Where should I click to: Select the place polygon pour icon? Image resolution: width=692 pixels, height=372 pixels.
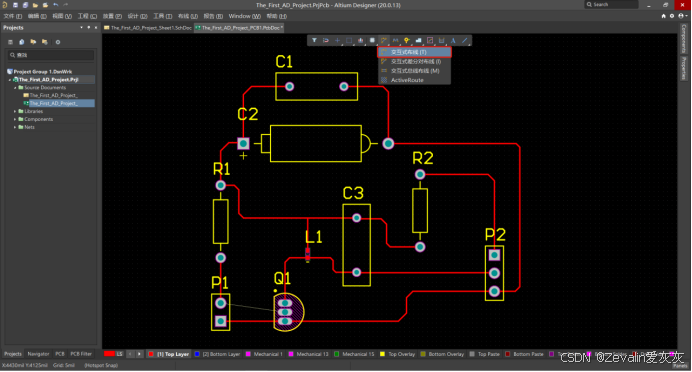418,41
